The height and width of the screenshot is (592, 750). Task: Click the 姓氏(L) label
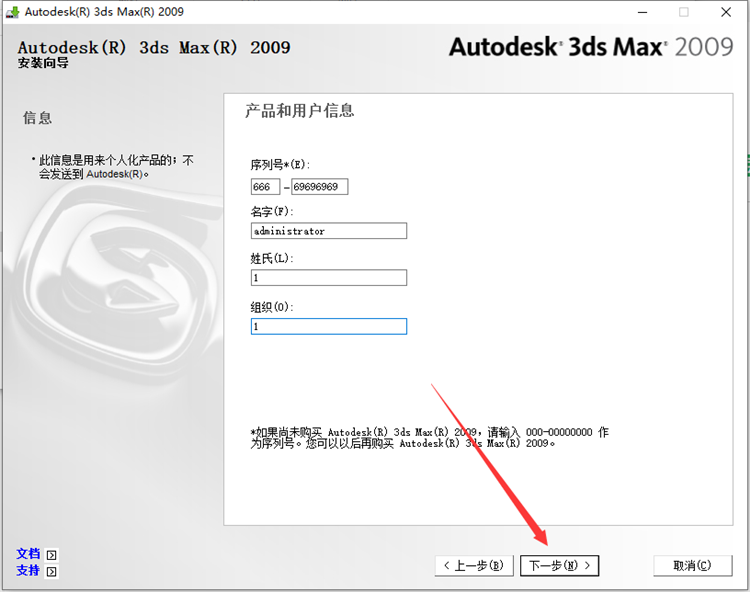[272, 258]
